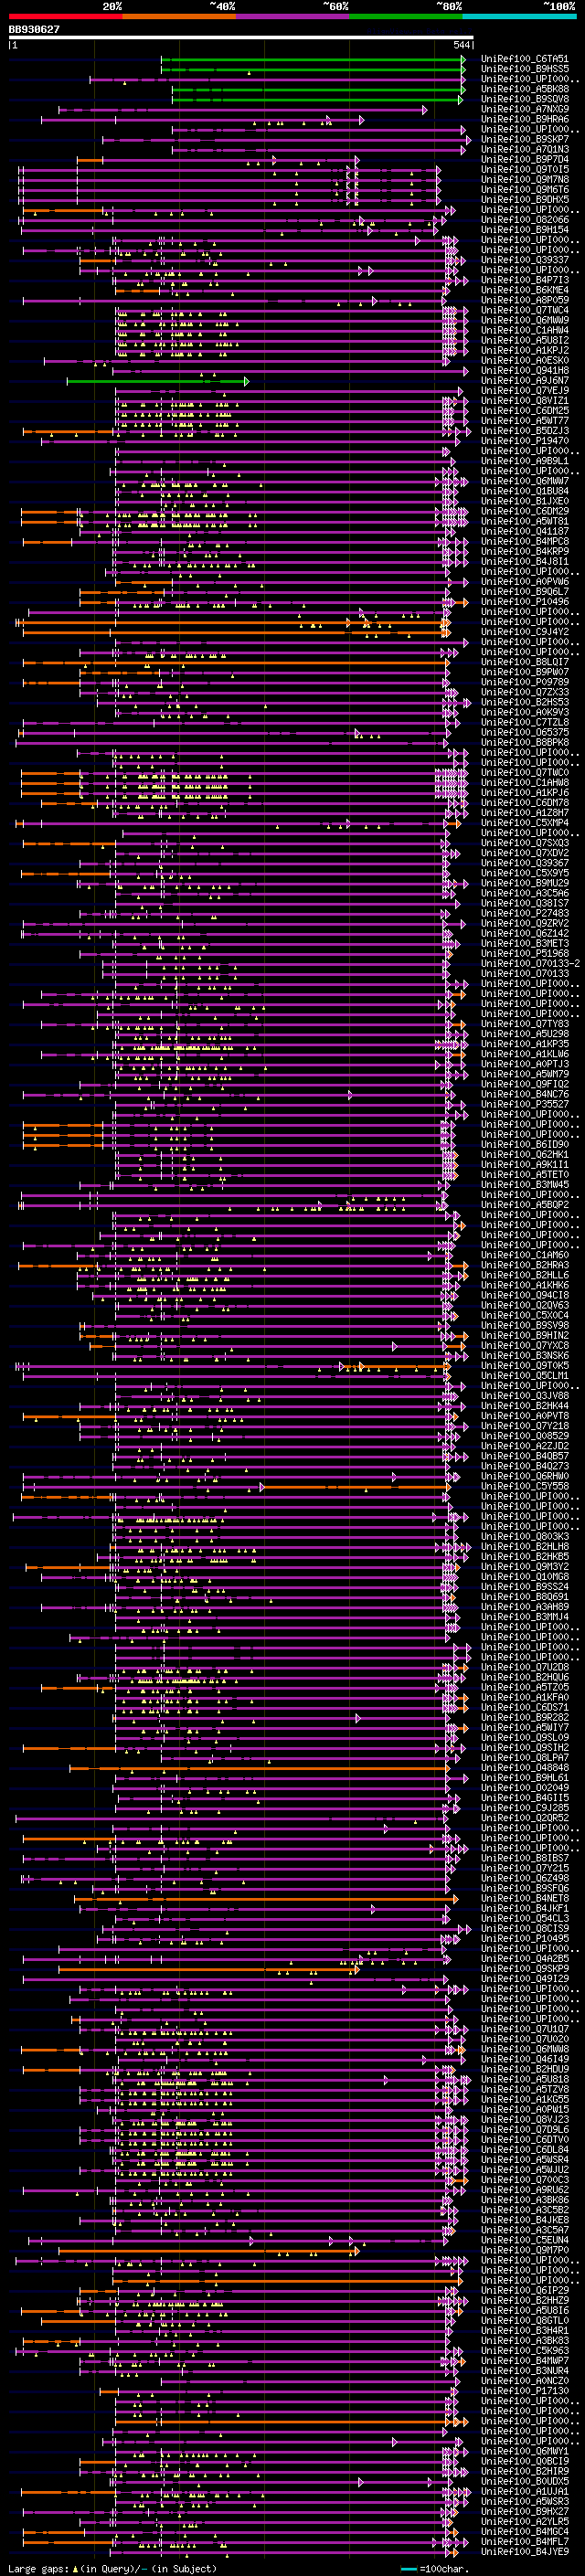Select hit UniRef100_Q46I49
This screenshot has height=2576, width=585.
pos(525,2060)
